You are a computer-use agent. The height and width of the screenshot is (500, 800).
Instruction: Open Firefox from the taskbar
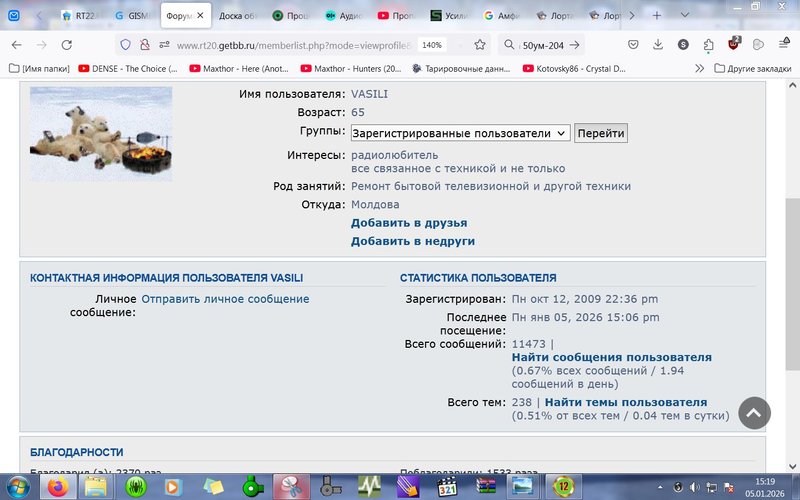58,487
